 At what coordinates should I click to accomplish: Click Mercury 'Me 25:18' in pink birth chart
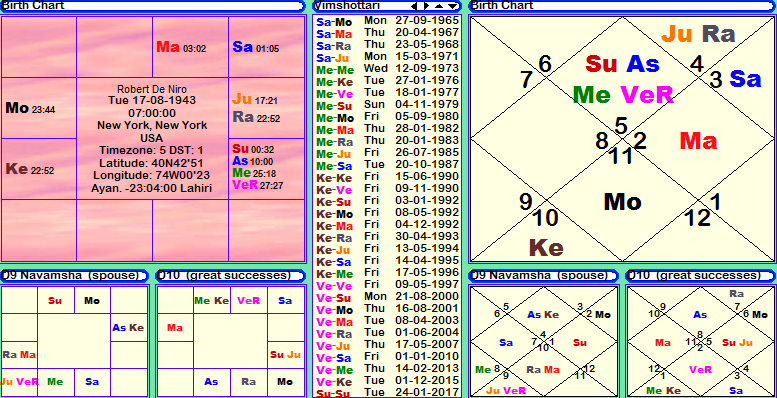click(x=254, y=173)
